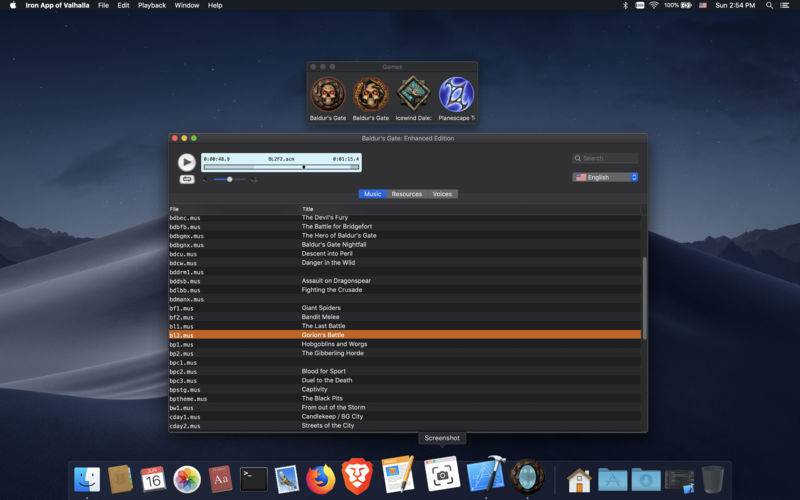The width and height of the screenshot is (800, 500).
Task: Open the US flag input source menu
Action: click(x=703, y=5)
